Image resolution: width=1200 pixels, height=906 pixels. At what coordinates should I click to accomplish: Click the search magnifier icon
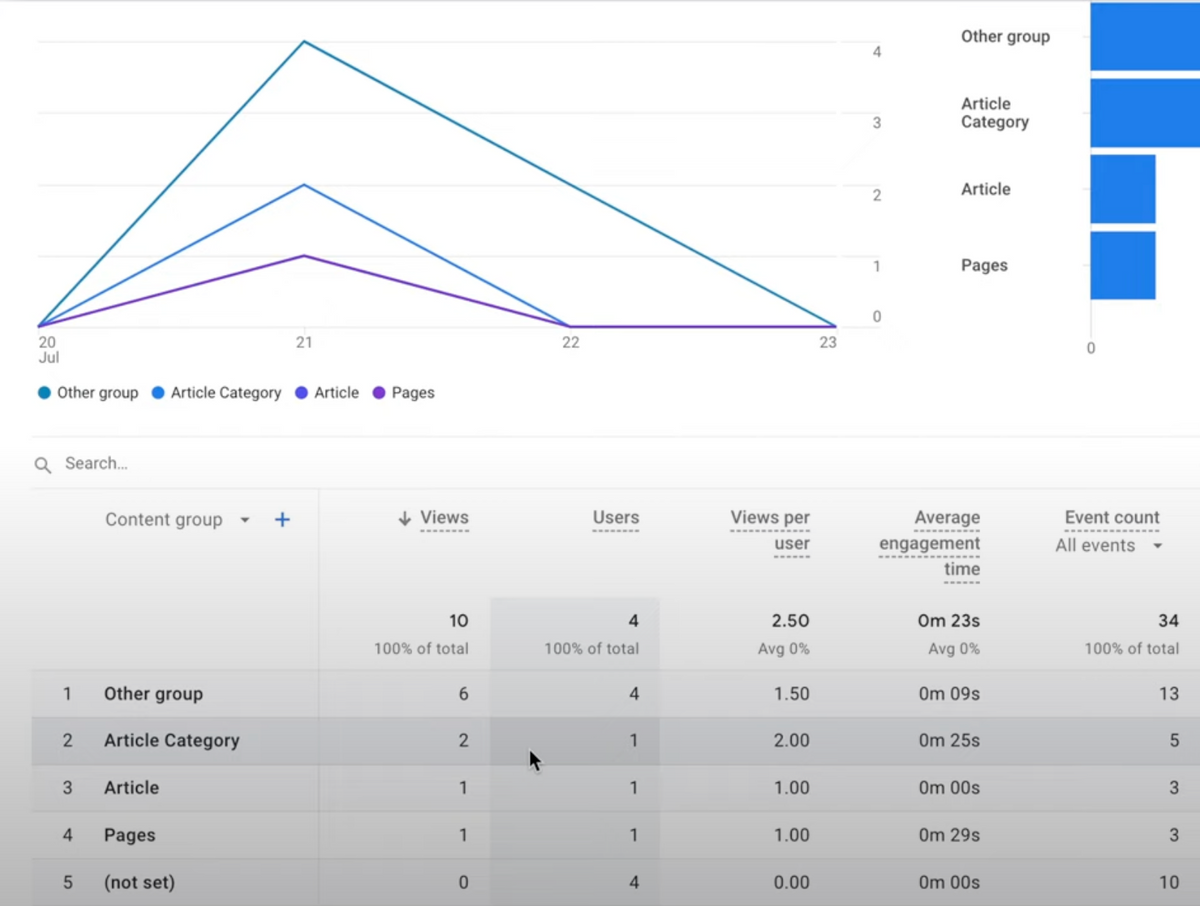pos(42,464)
